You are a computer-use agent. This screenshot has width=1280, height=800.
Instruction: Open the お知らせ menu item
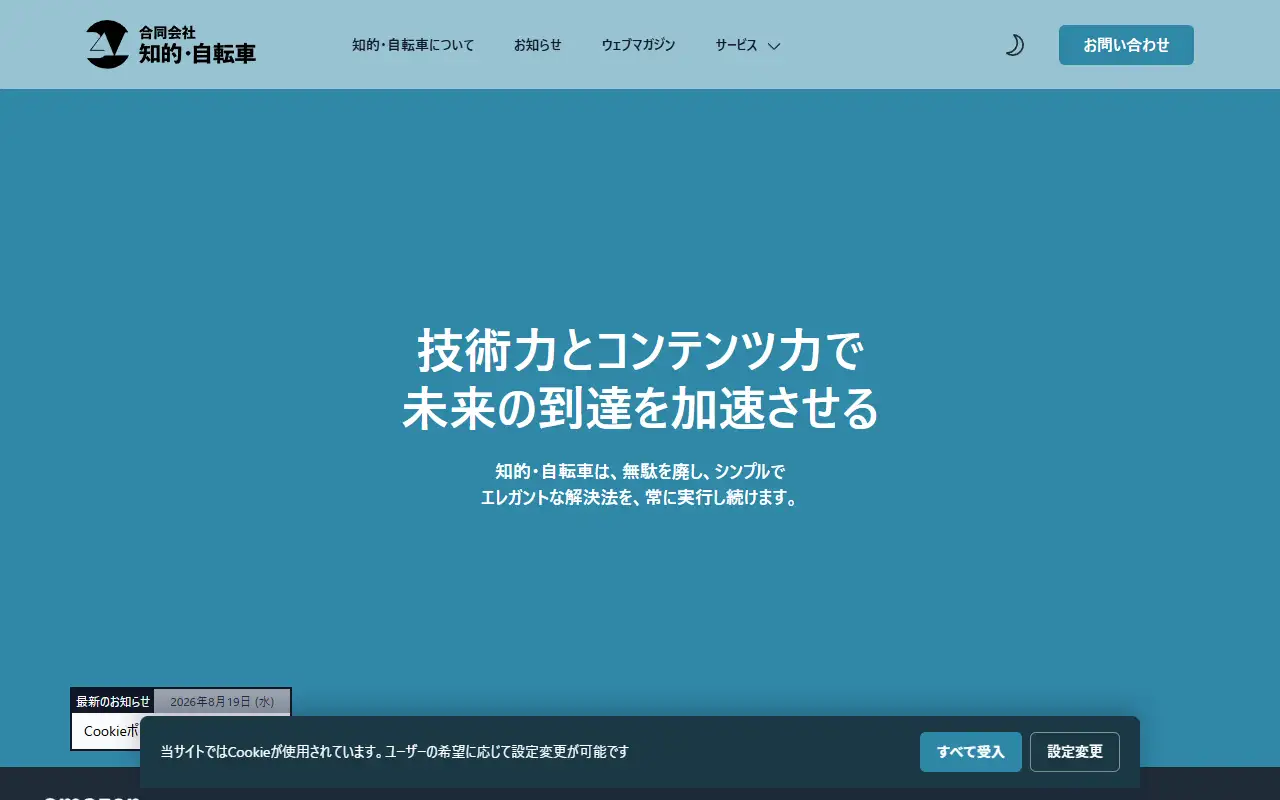click(538, 45)
